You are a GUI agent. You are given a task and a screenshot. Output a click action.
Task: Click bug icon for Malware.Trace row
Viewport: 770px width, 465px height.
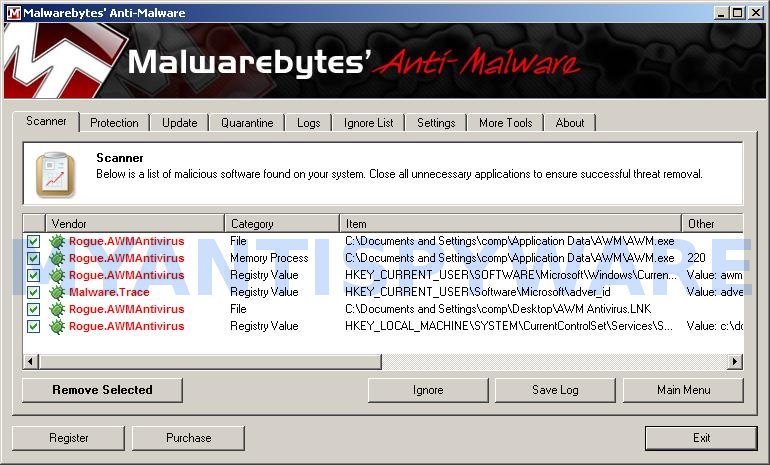click(x=57, y=292)
